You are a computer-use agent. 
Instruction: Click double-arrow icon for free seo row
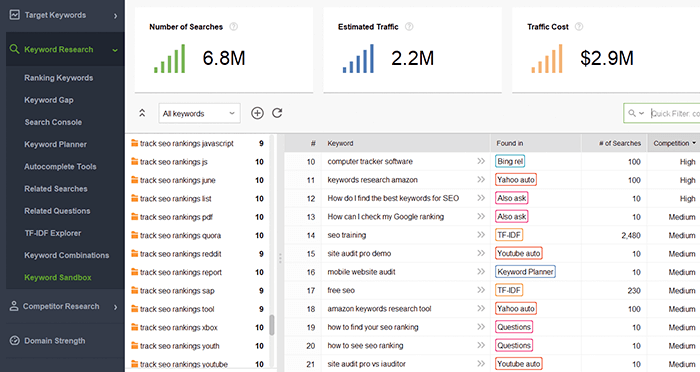tap(481, 290)
